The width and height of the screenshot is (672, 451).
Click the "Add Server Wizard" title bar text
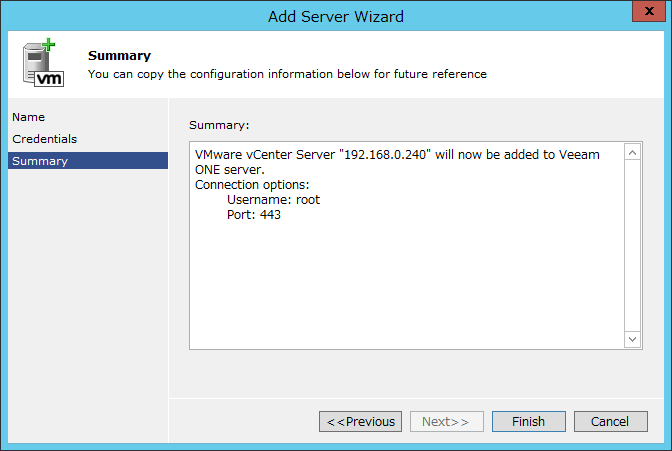point(336,17)
